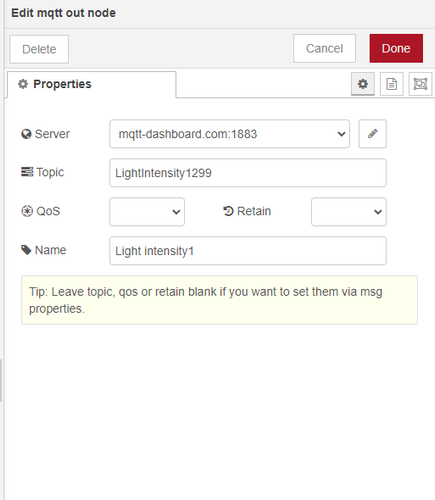Screen dimensions: 435x500
Task: Click the Topic label bars icon
Action: coord(27,172)
